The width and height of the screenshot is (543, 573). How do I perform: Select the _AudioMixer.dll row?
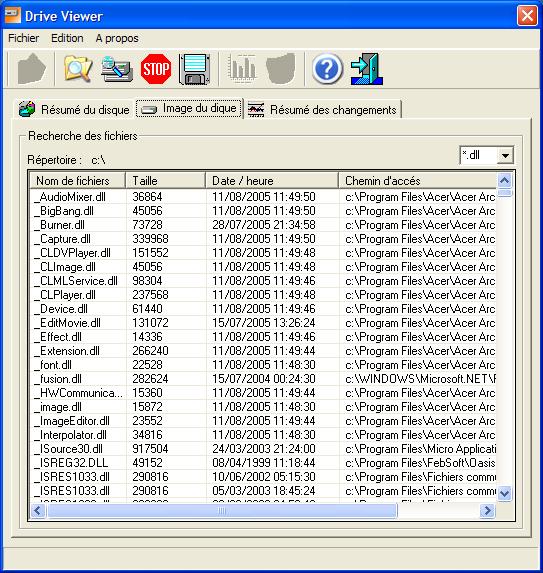pyautogui.click(x=262, y=197)
